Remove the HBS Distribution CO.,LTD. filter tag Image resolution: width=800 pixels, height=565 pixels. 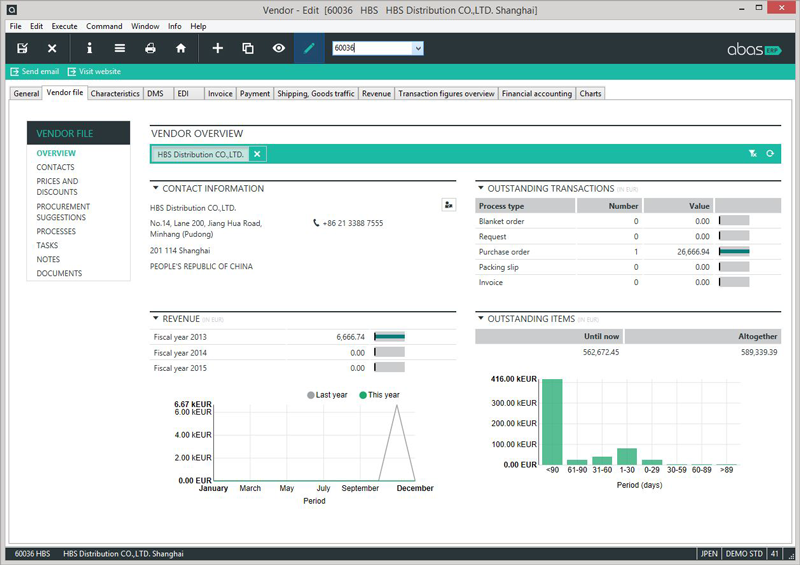257,154
